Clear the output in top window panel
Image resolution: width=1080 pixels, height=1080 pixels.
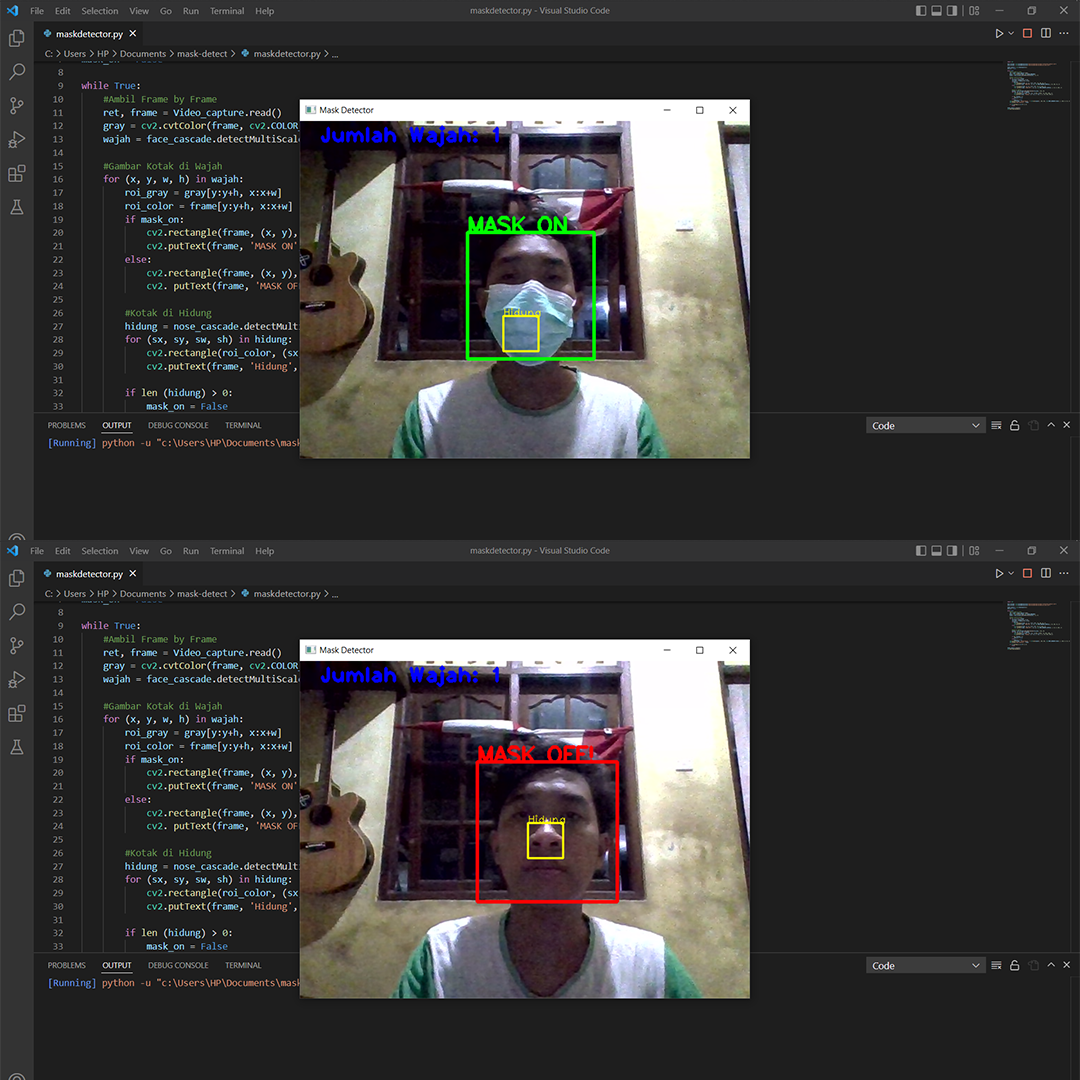(996, 426)
